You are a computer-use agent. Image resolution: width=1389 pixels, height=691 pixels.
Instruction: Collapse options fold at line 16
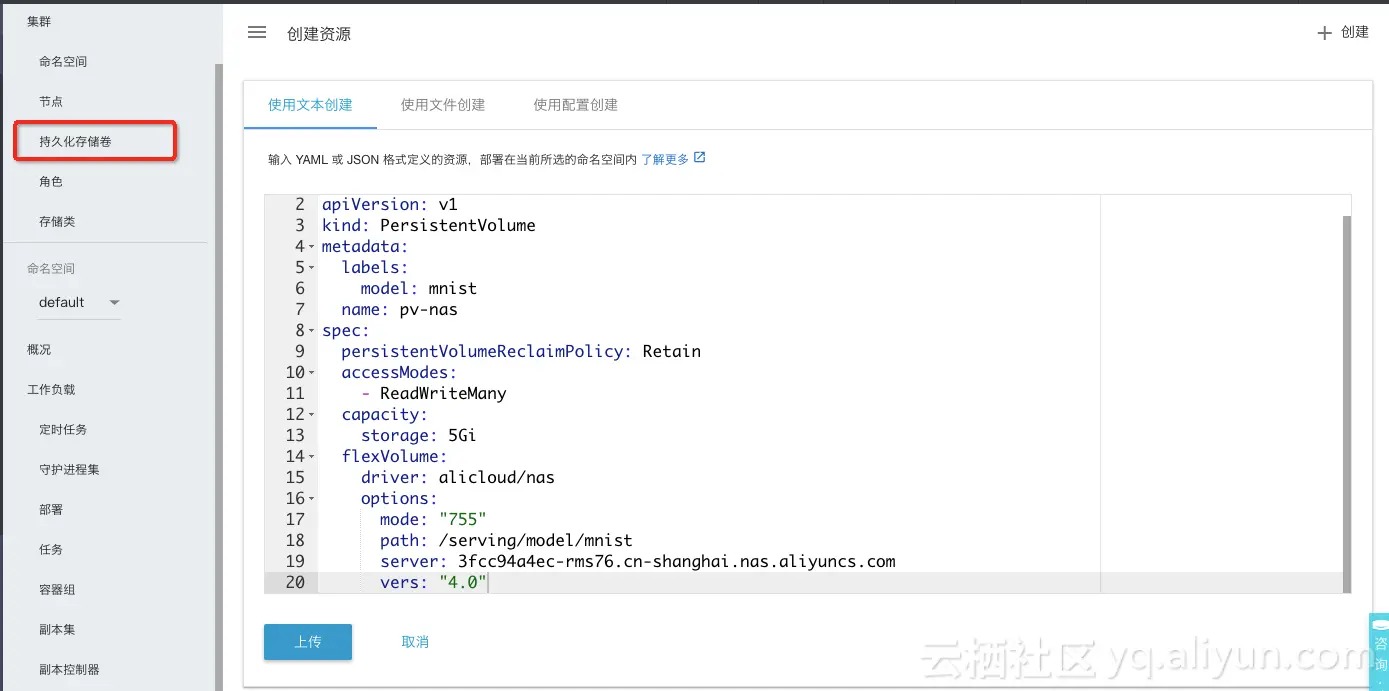click(311, 499)
